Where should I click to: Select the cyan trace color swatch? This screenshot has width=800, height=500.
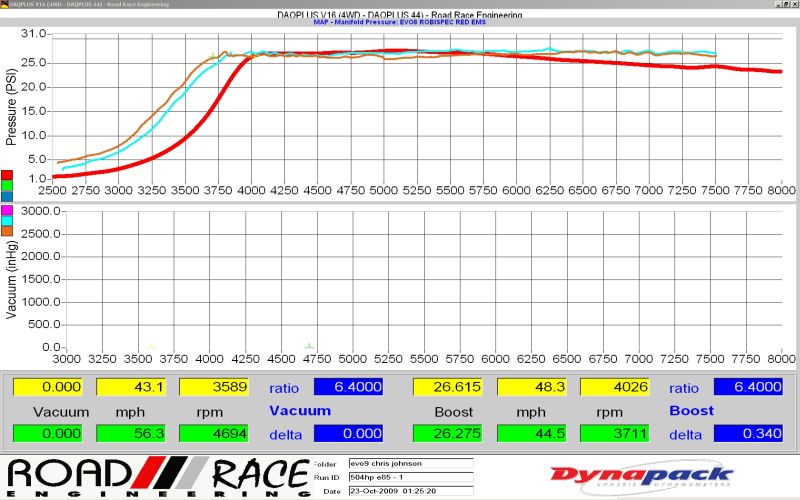click(x=7, y=220)
